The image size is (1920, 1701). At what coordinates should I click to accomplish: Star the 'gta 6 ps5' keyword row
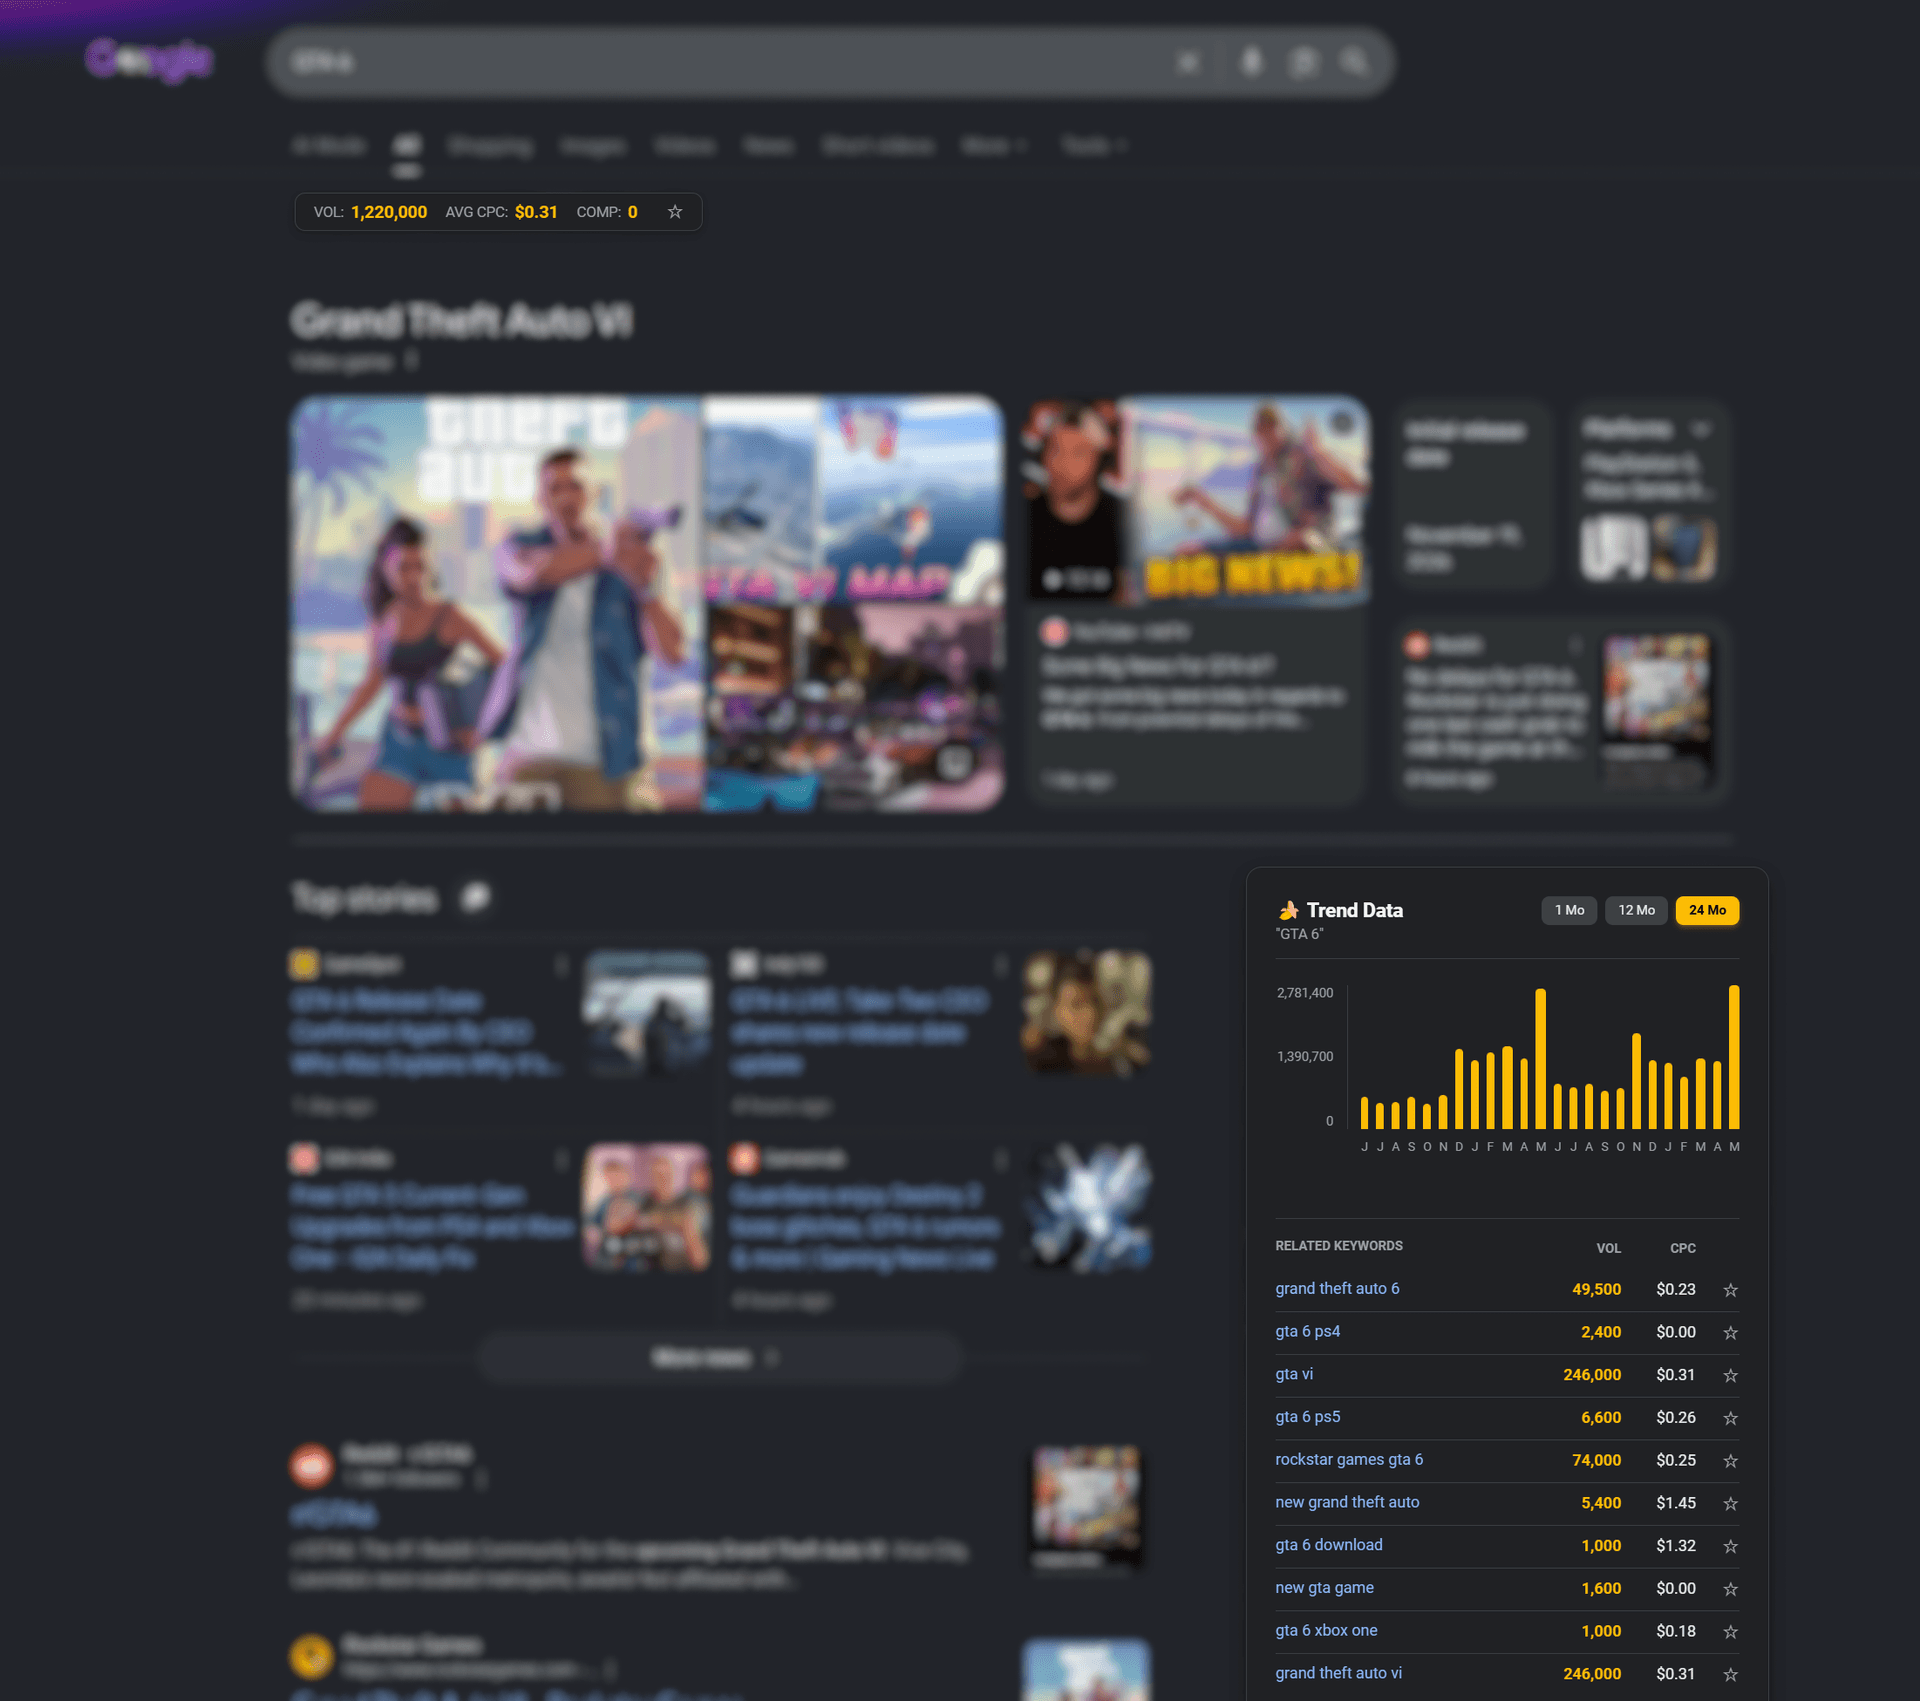(x=1730, y=1418)
